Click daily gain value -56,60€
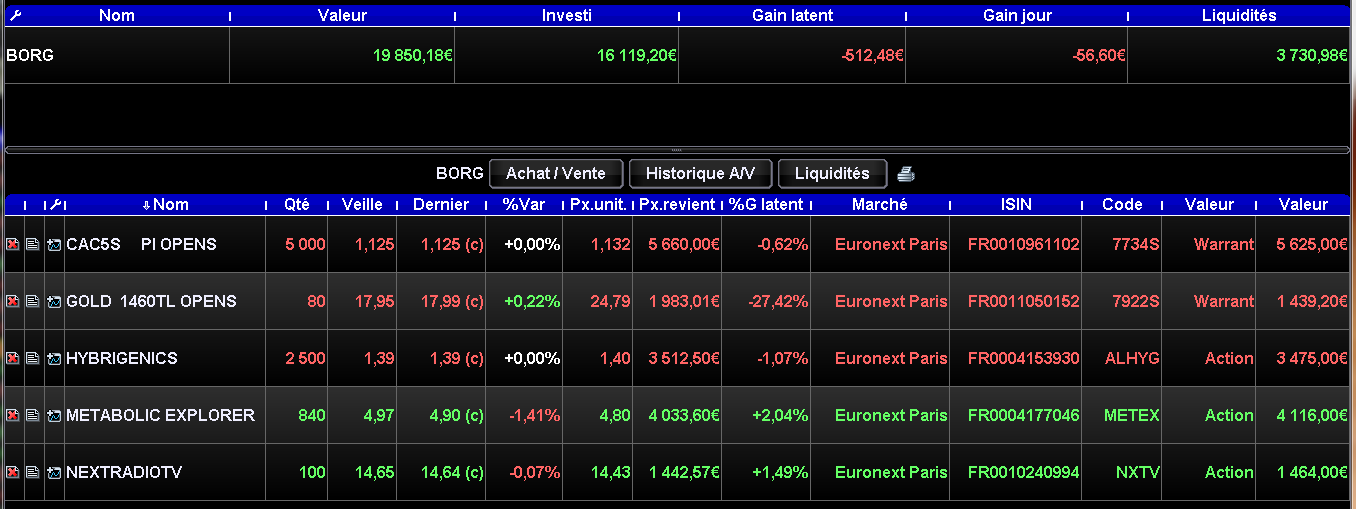The image size is (1356, 509). click(1100, 56)
